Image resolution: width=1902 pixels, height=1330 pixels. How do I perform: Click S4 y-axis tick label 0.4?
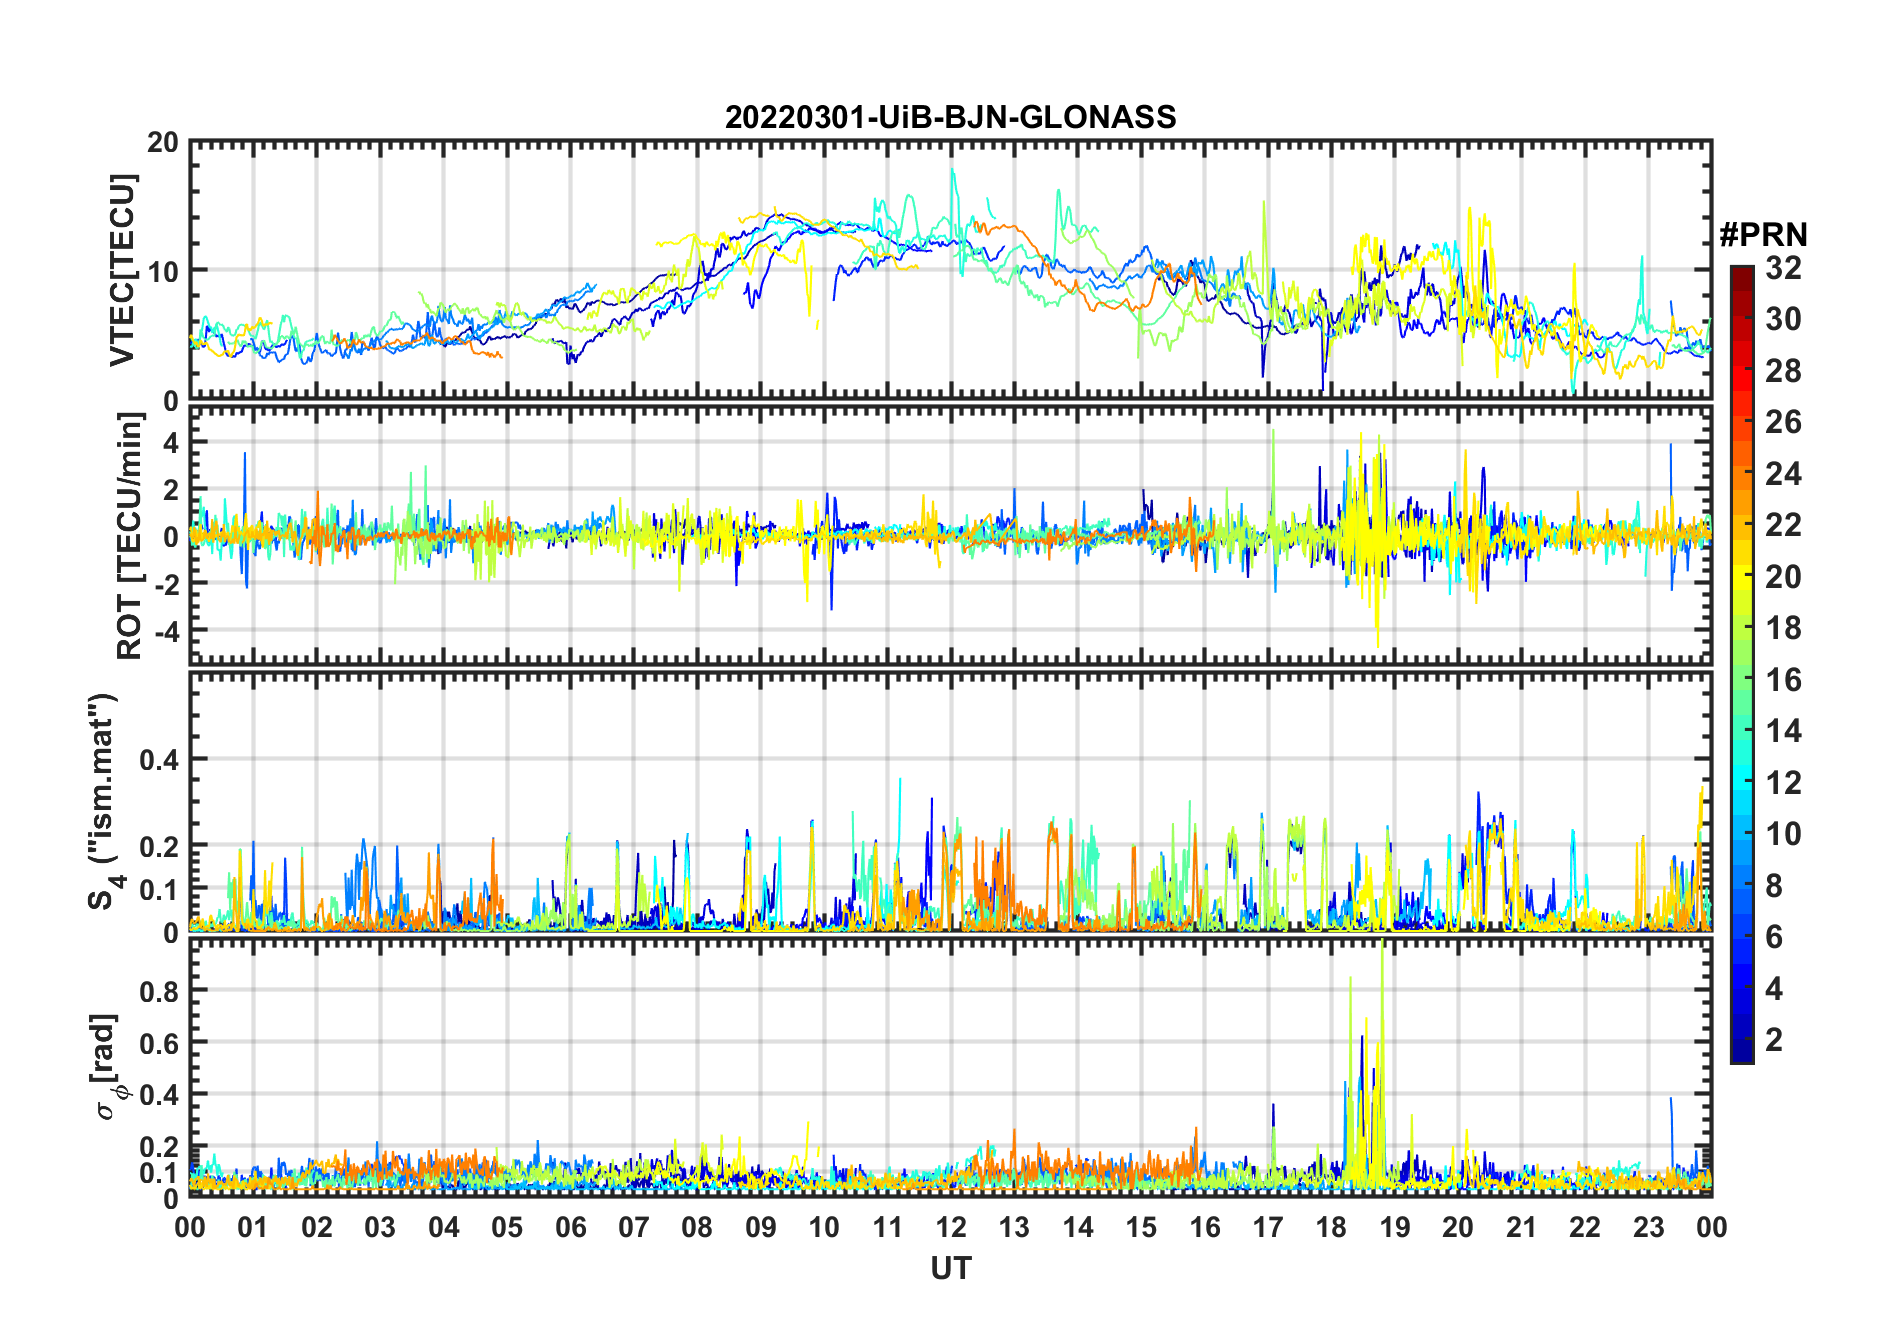point(159,759)
